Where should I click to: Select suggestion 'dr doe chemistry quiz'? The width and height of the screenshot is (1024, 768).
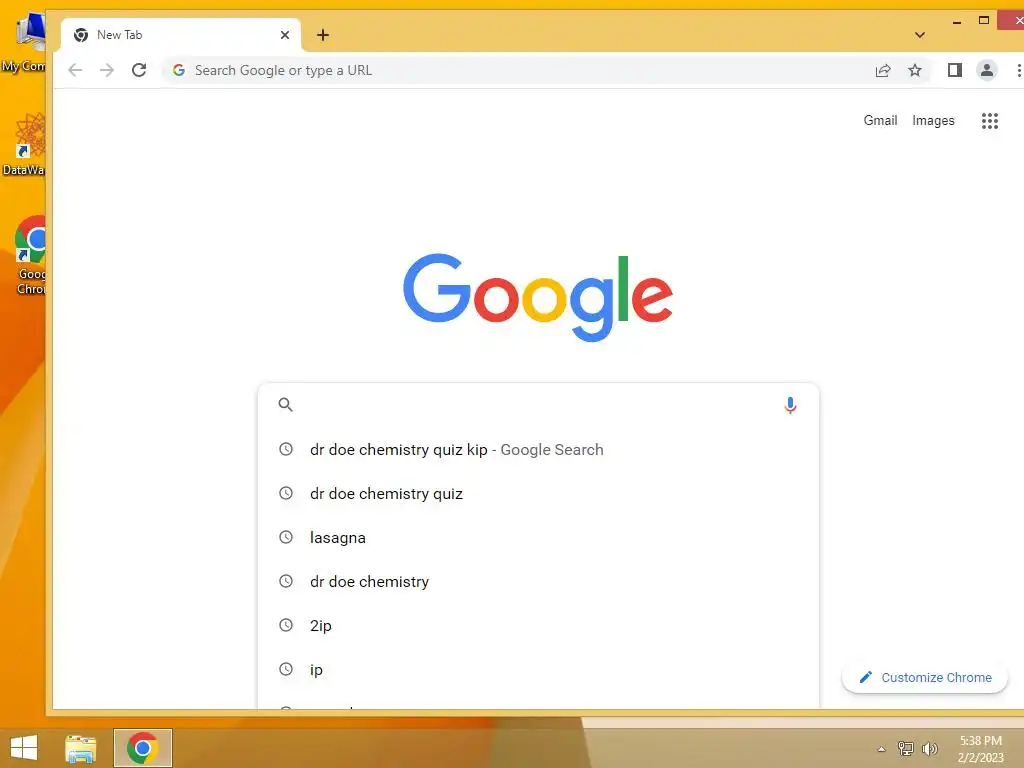(x=538, y=493)
